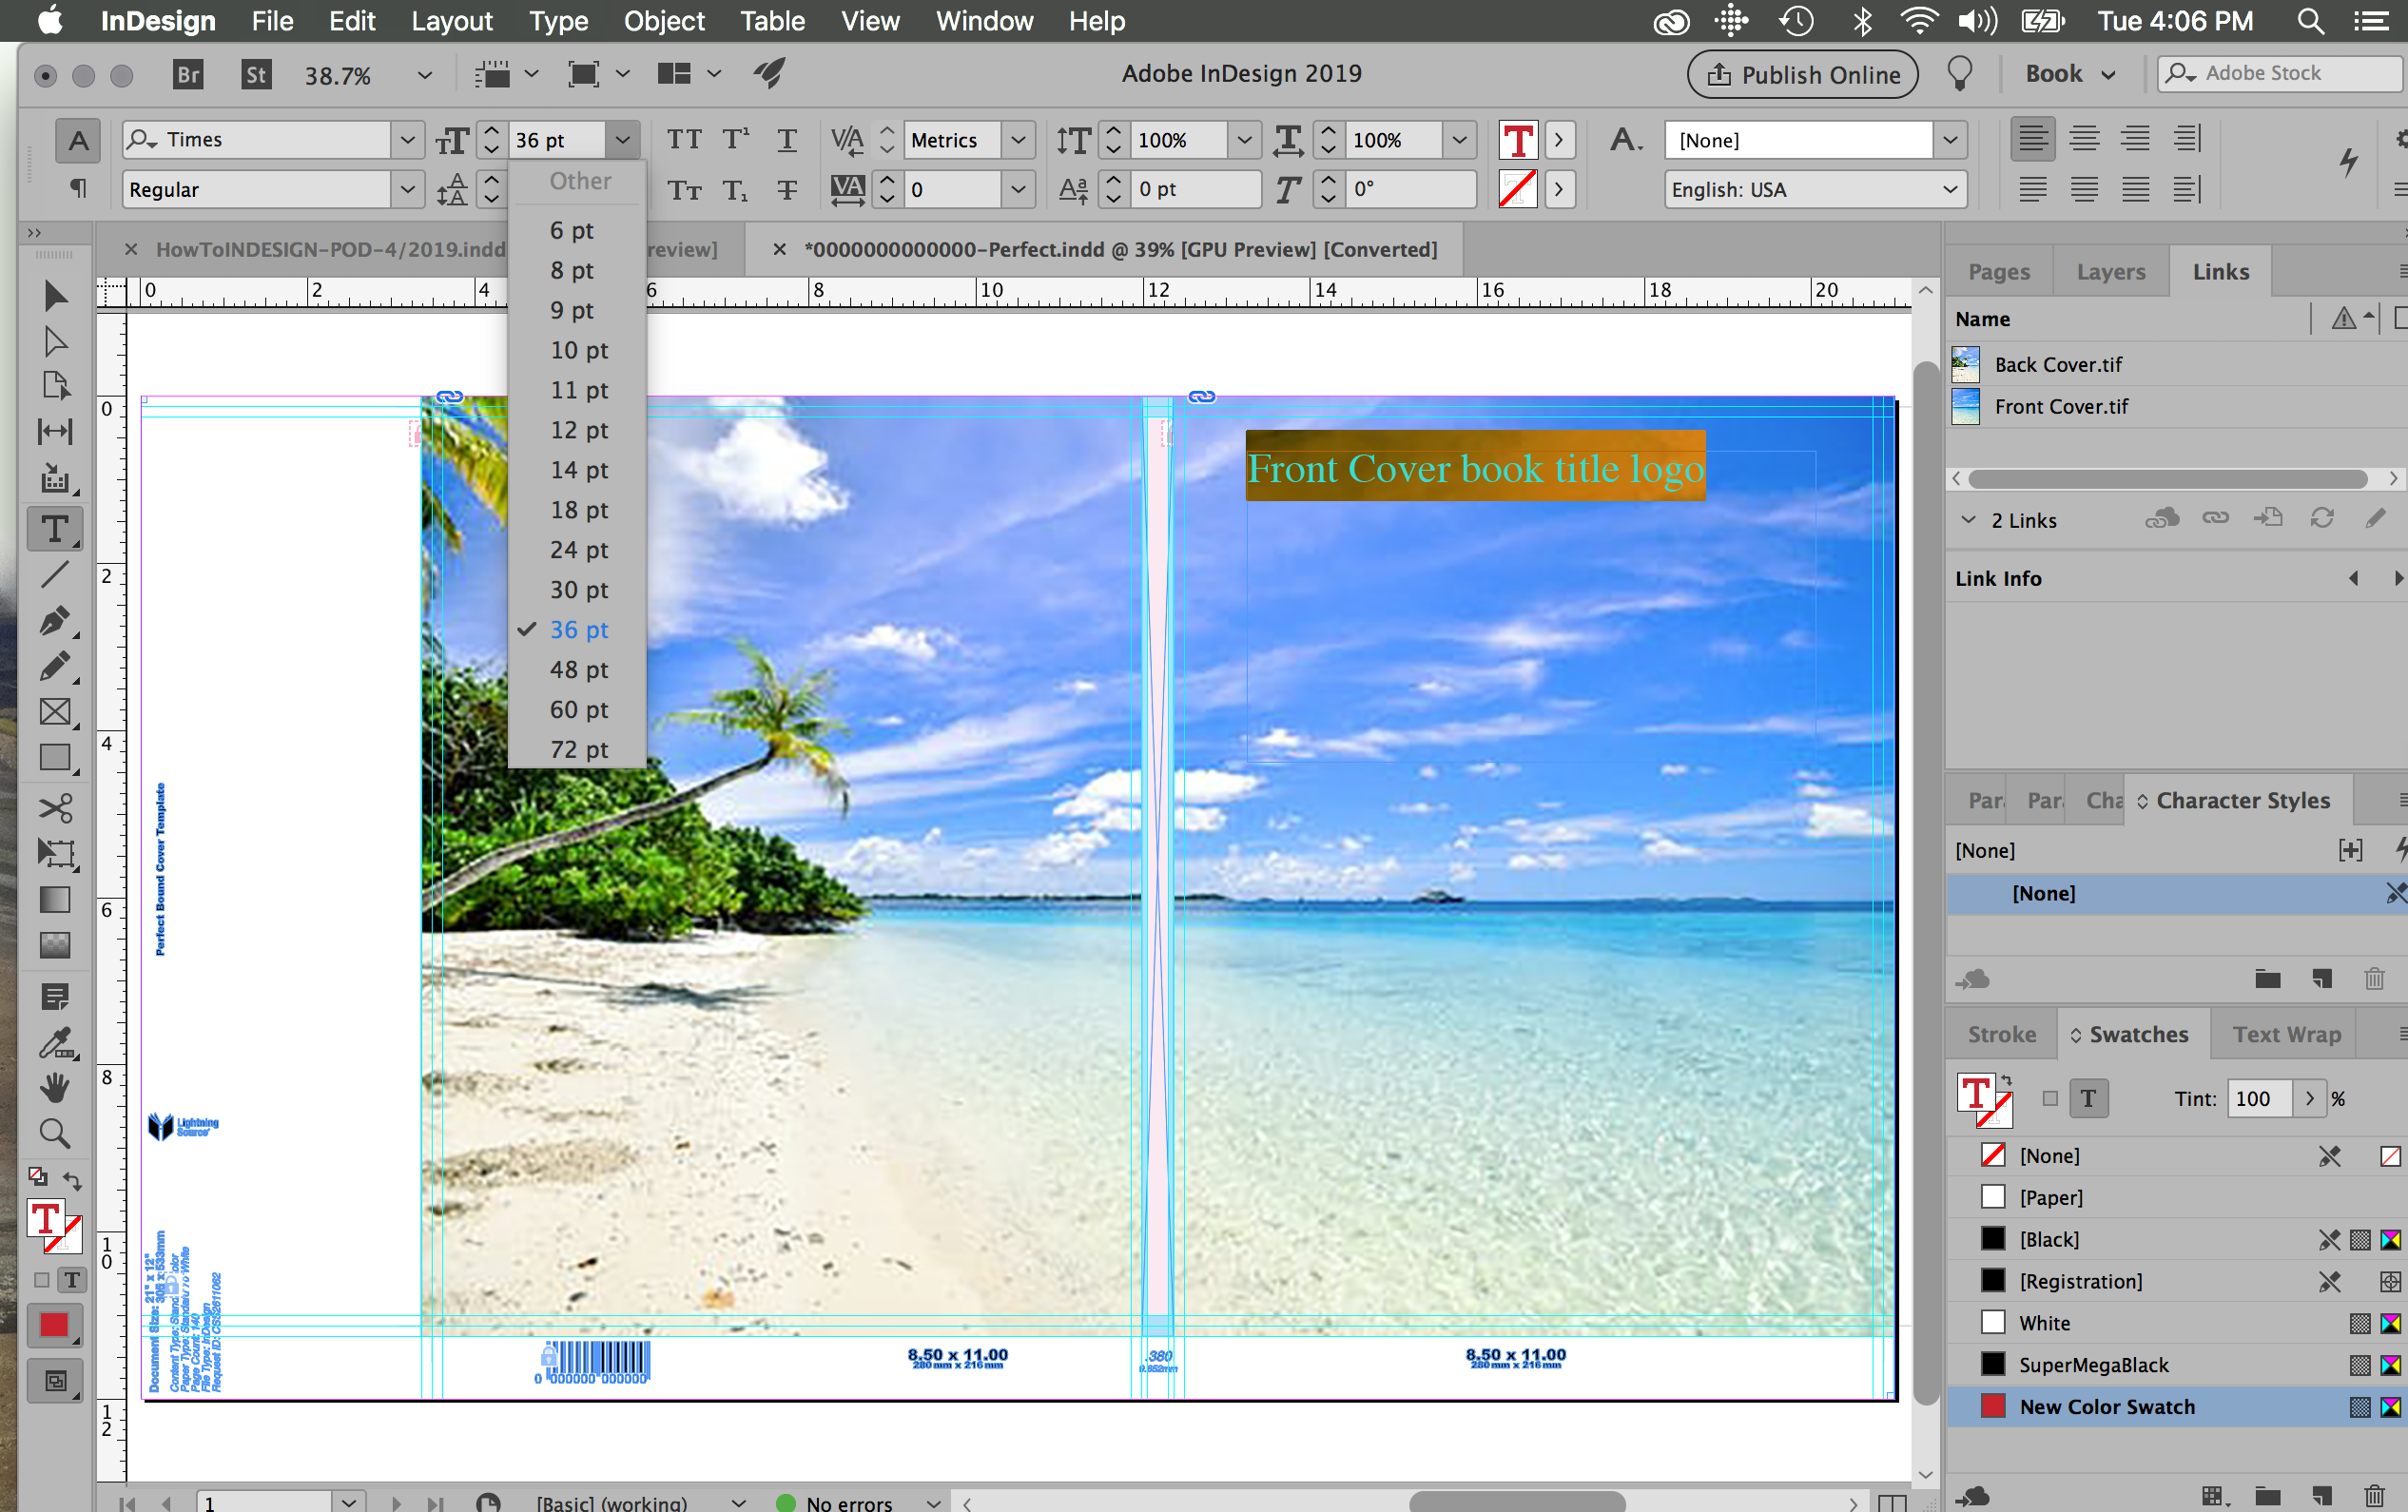This screenshot has width=2408, height=1512.
Task: Toggle All Caps TT formatting
Action: [684, 139]
